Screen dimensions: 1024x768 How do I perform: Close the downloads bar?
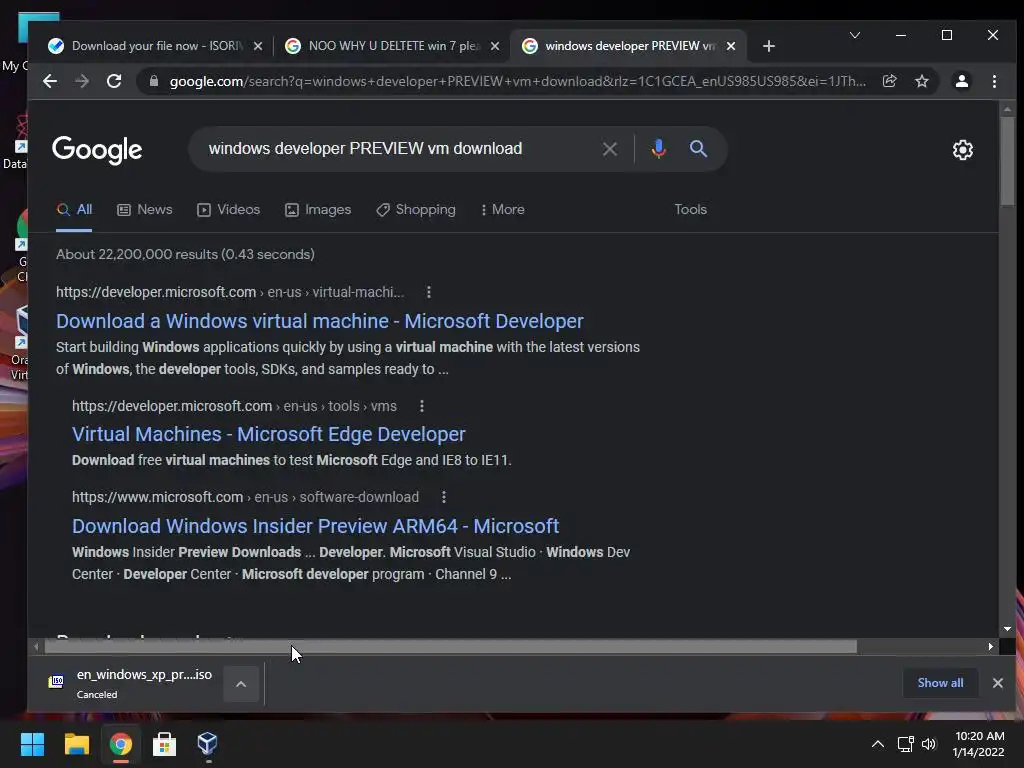[997, 683]
